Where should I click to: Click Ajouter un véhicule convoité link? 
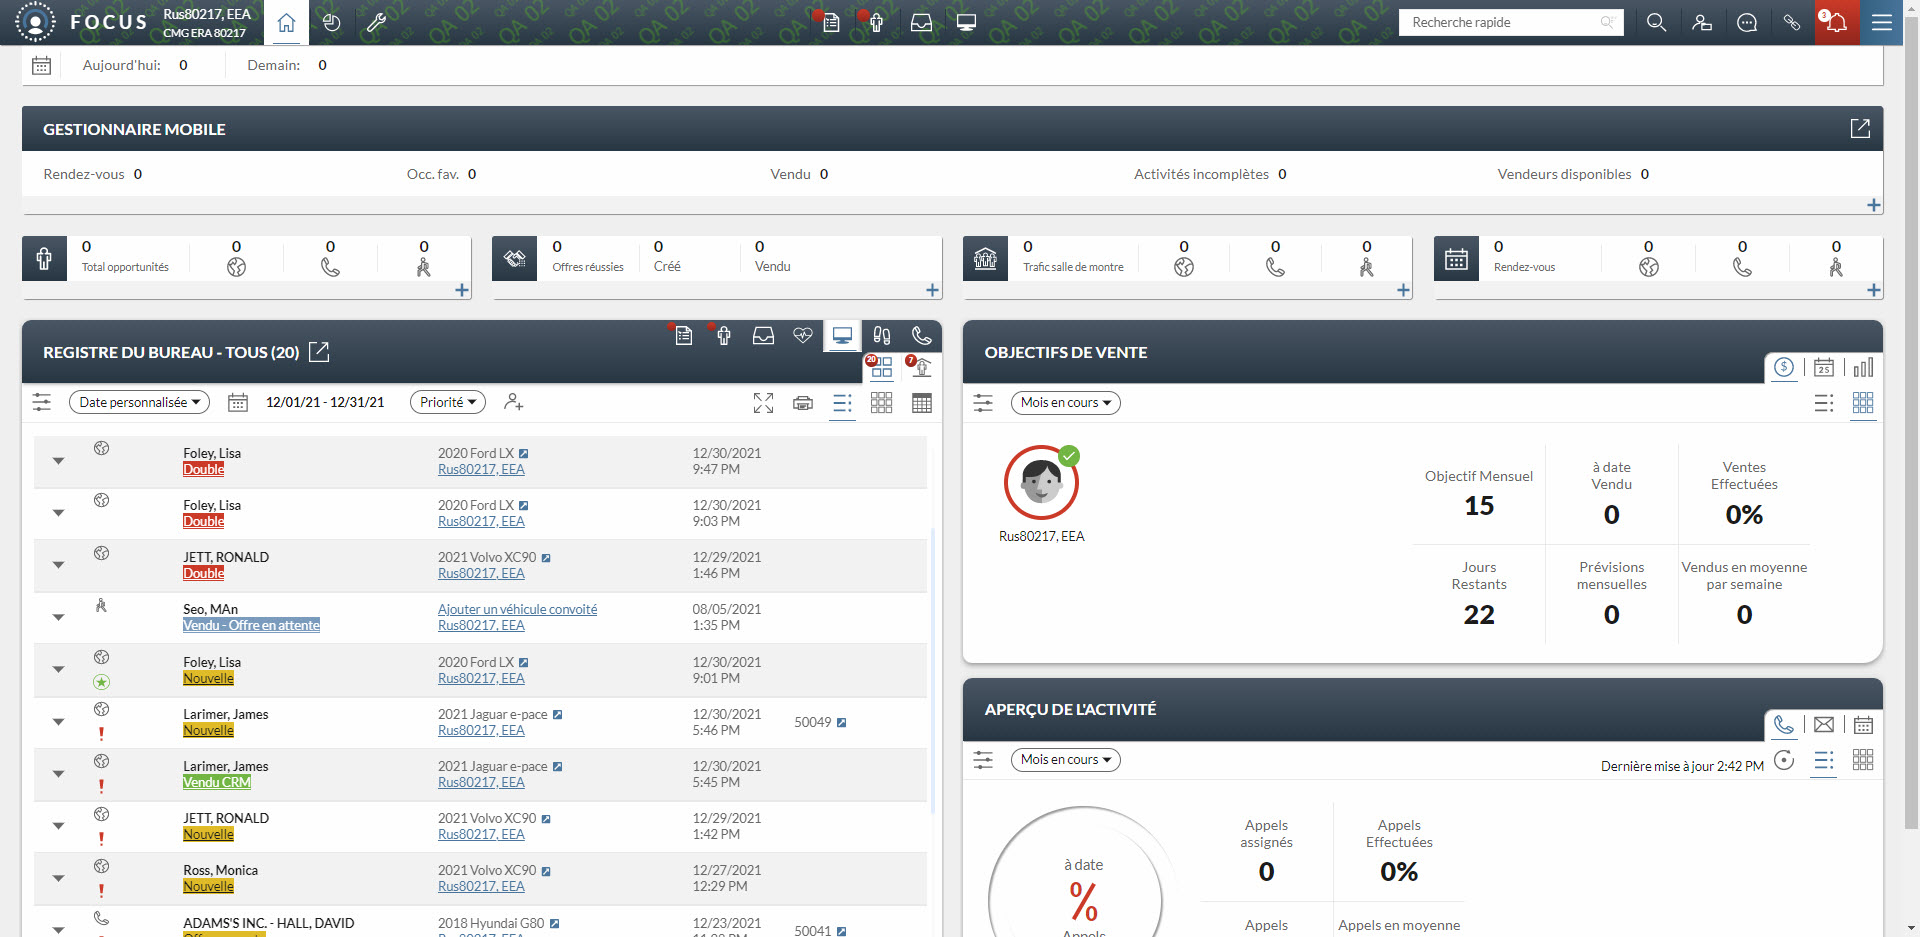click(x=517, y=609)
